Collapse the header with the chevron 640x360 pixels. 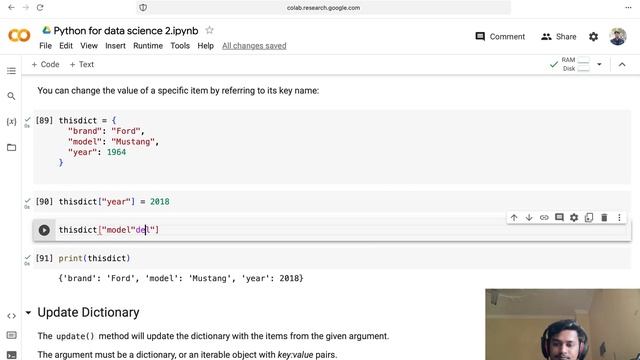click(622, 64)
